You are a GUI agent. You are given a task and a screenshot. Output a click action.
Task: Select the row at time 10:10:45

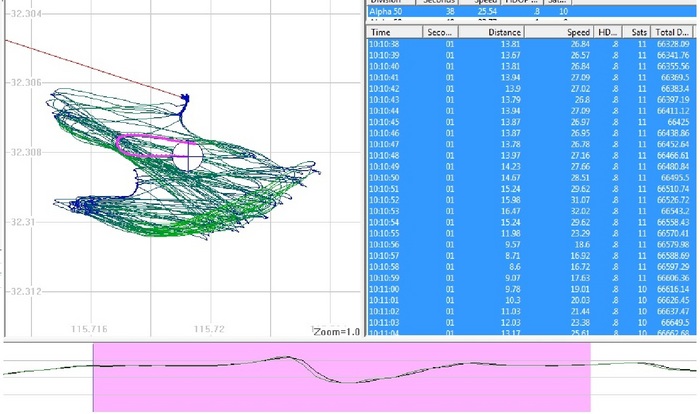point(531,122)
